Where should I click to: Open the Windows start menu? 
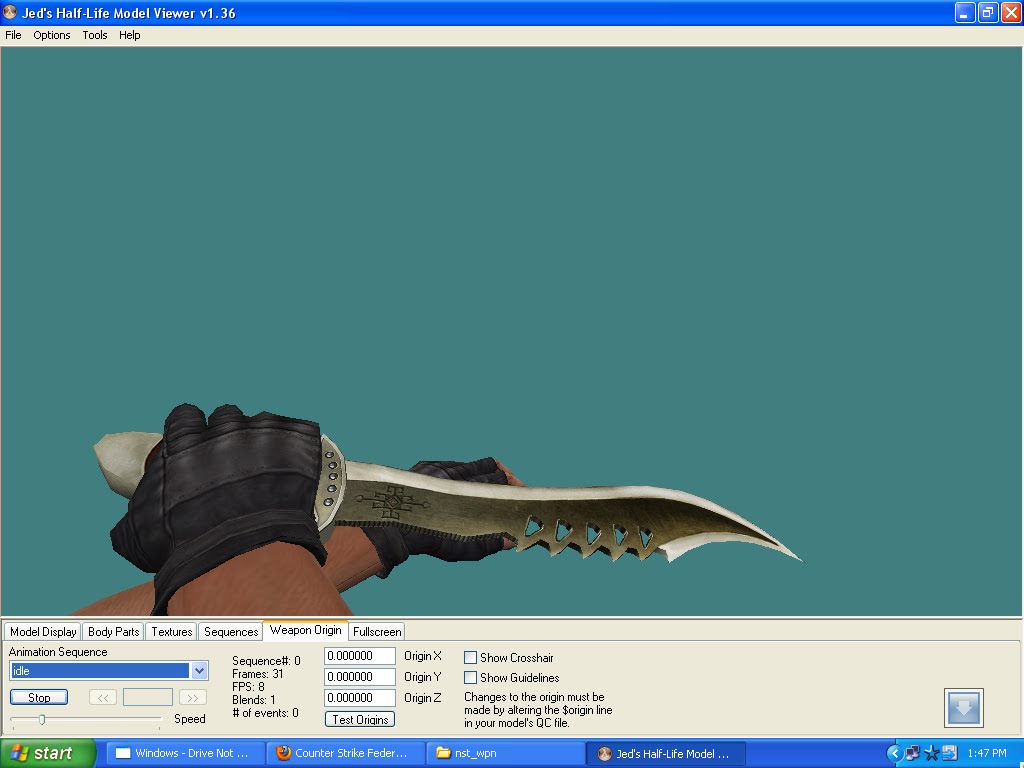pos(48,753)
